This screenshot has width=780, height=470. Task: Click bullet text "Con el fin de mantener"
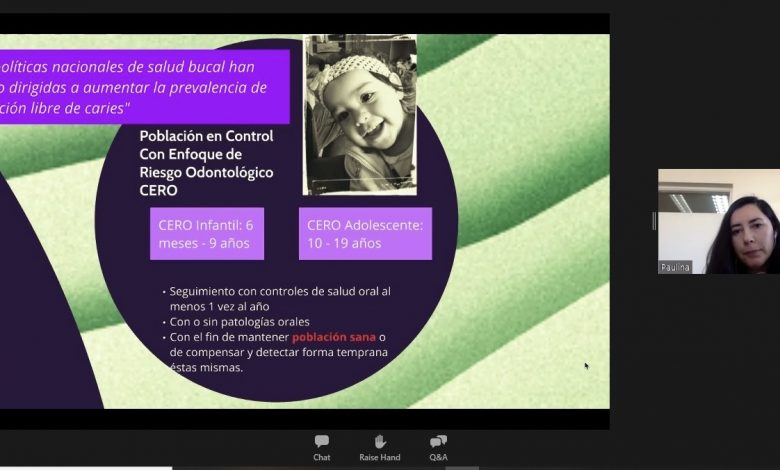click(x=230, y=337)
